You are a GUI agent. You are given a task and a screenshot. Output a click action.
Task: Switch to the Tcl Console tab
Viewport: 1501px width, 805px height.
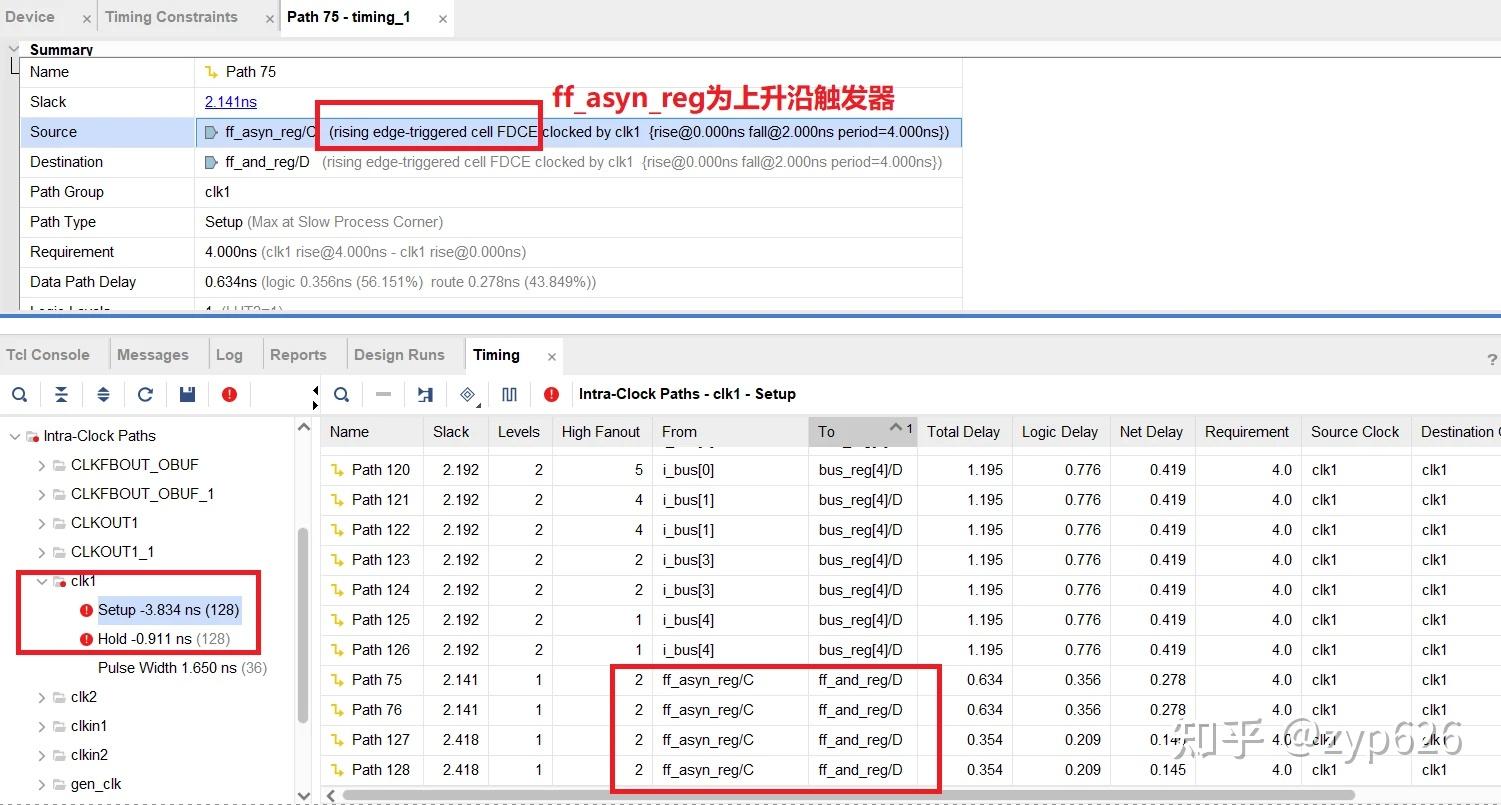point(48,355)
